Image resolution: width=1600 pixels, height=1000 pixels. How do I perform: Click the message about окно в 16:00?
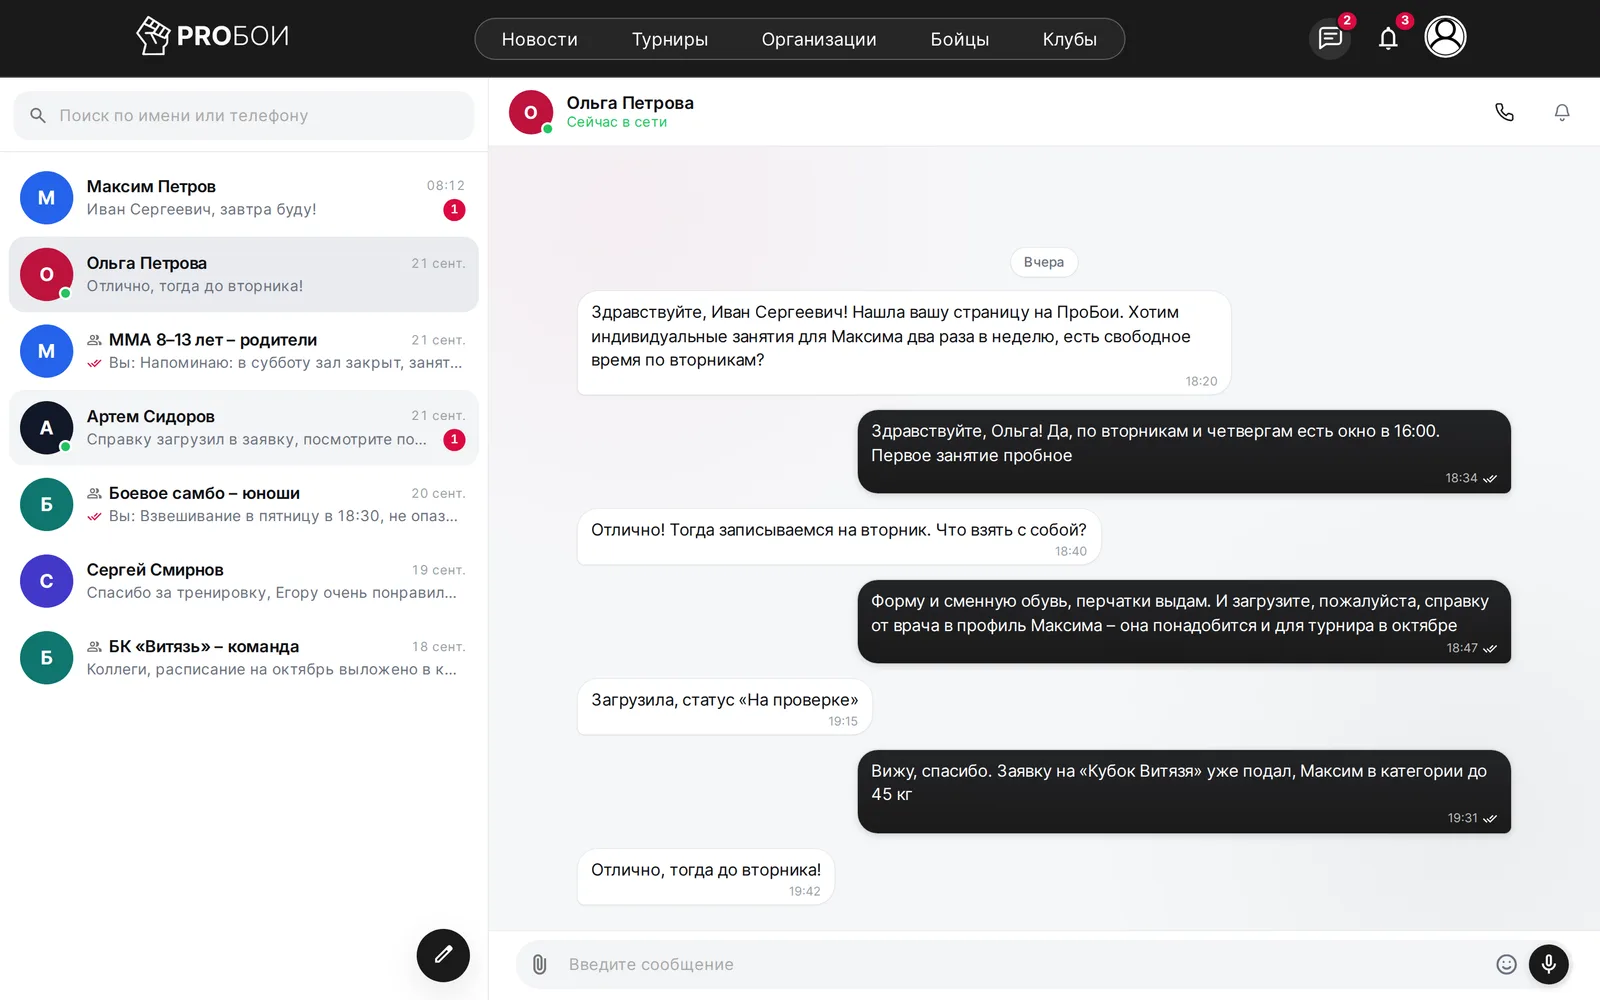tap(1184, 452)
